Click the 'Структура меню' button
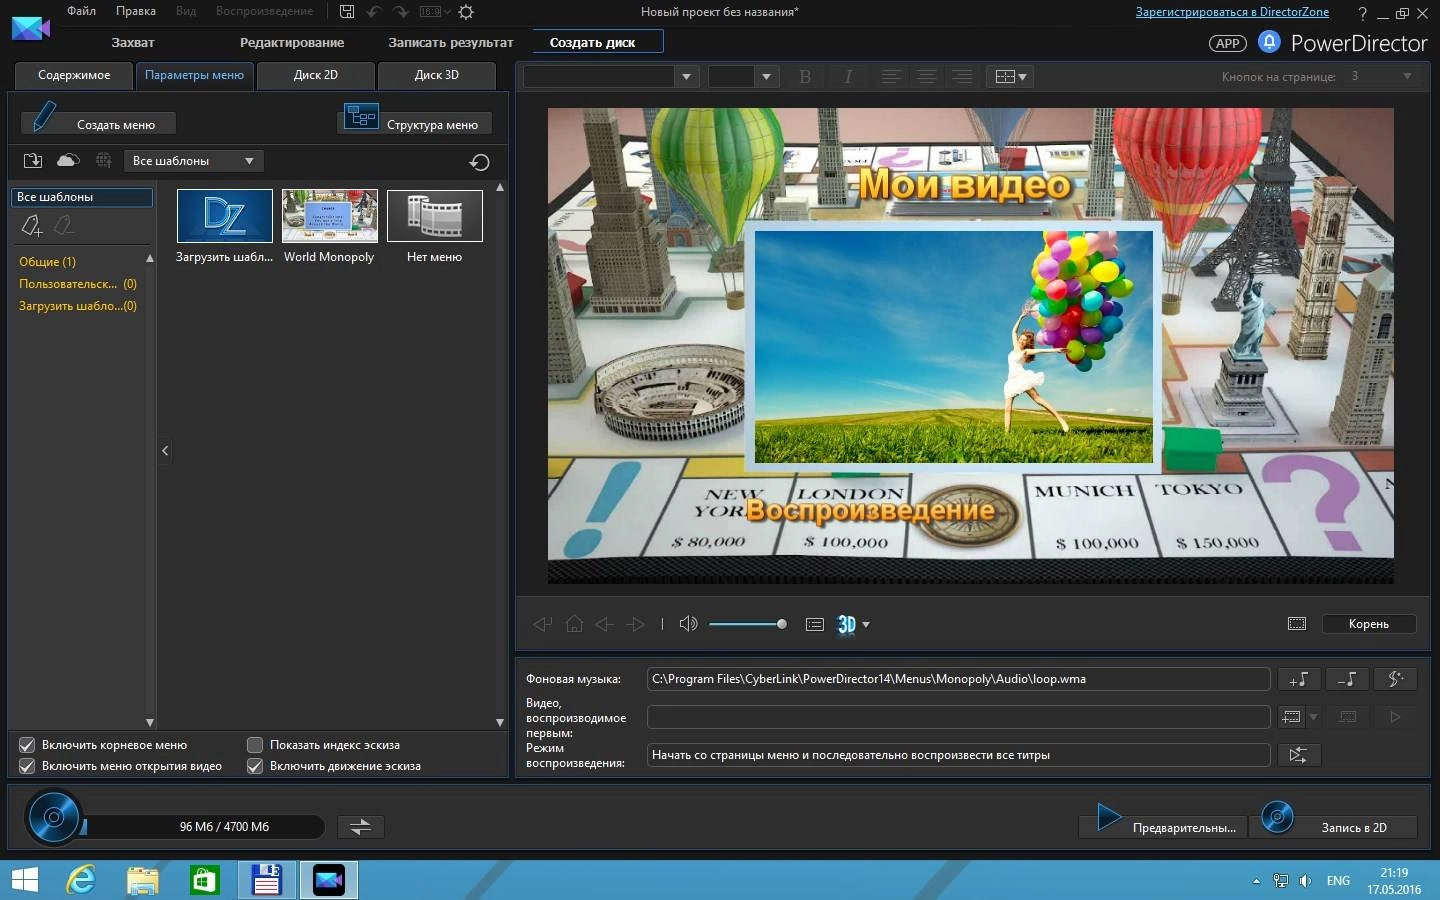 coord(416,121)
